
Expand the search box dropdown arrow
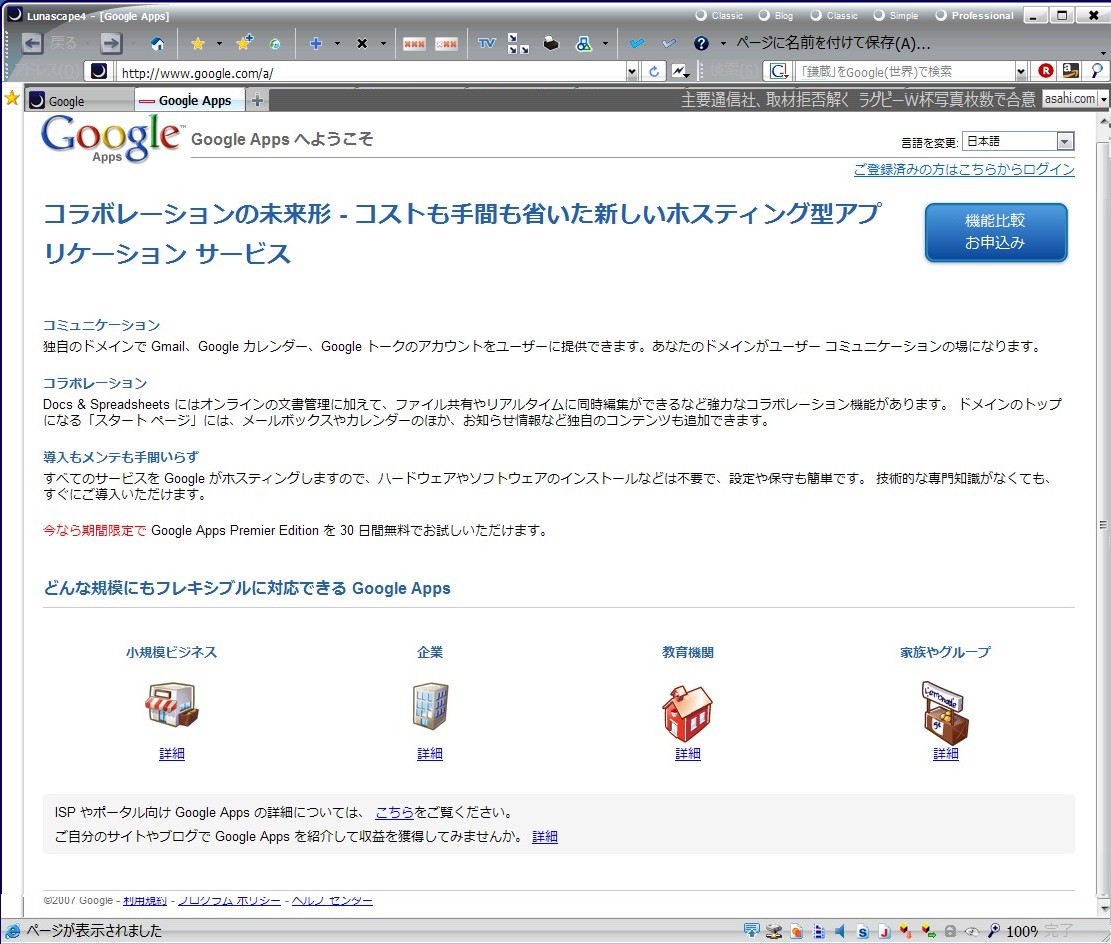point(1021,72)
